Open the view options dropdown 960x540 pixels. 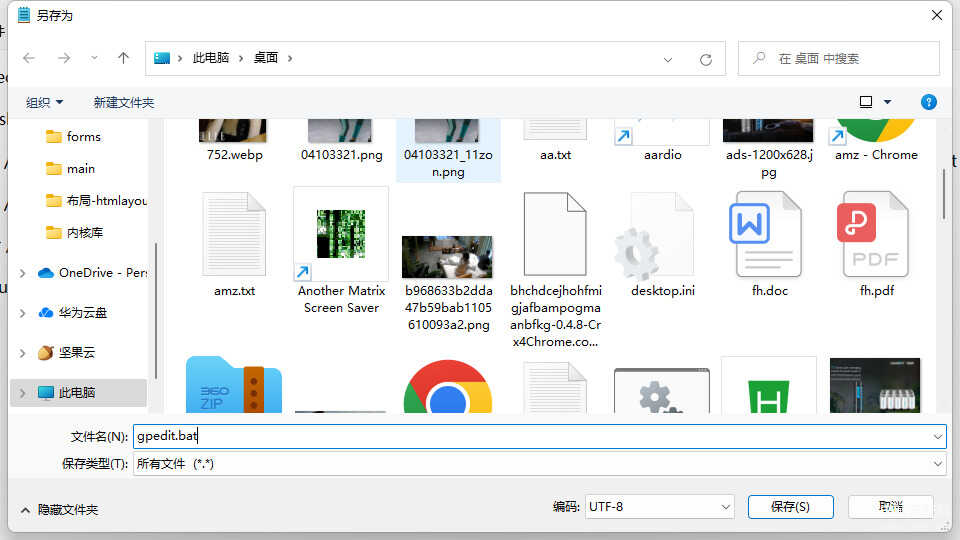coord(887,102)
